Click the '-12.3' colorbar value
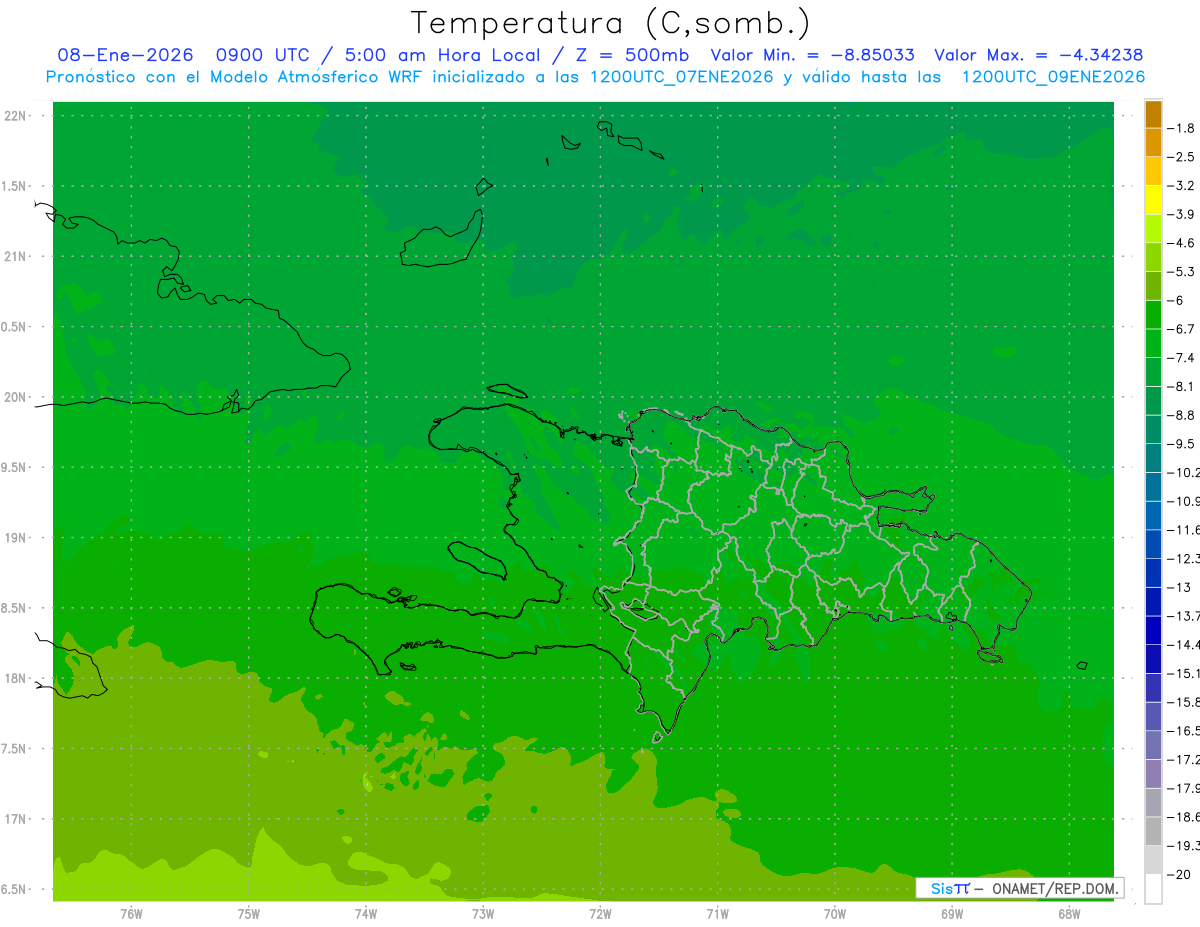The width and height of the screenshot is (1200, 927). click(x=1183, y=558)
